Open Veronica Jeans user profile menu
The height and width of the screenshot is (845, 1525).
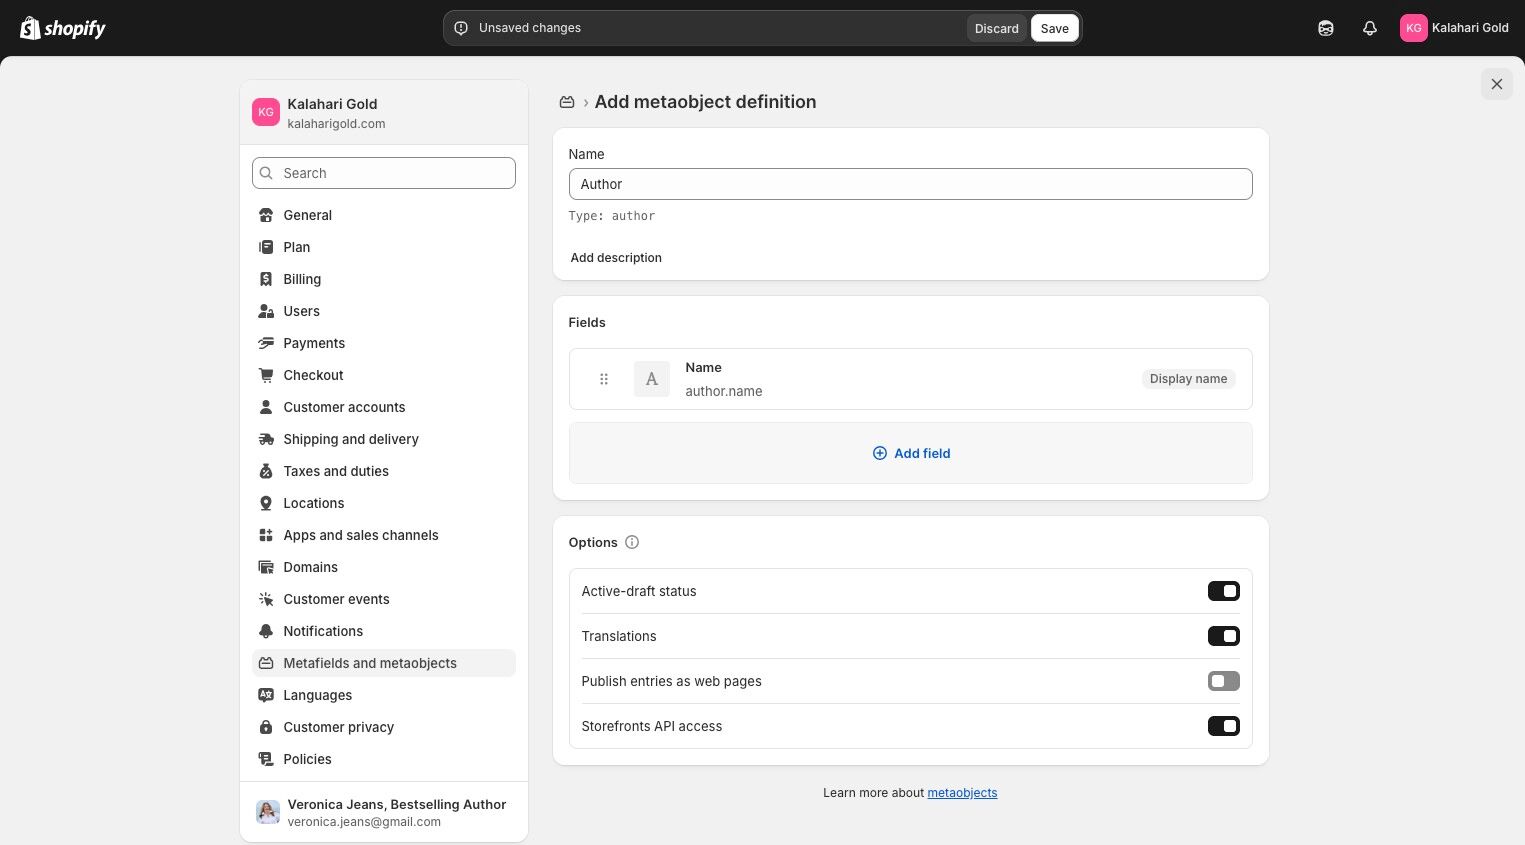tap(384, 812)
